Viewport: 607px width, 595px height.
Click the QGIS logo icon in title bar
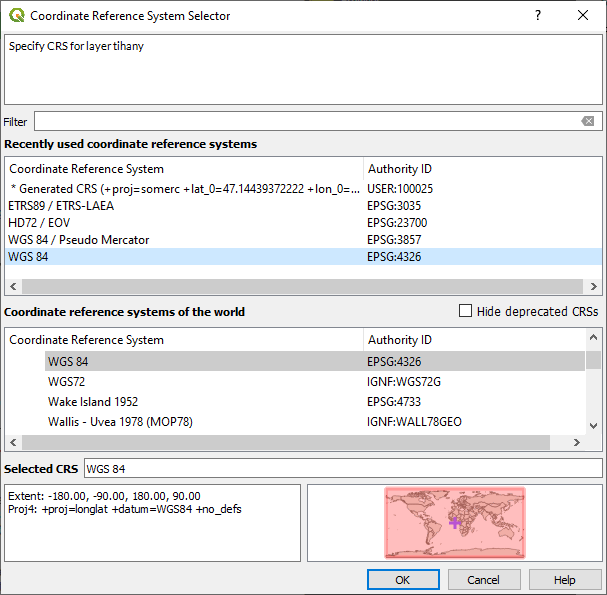click(x=17, y=15)
